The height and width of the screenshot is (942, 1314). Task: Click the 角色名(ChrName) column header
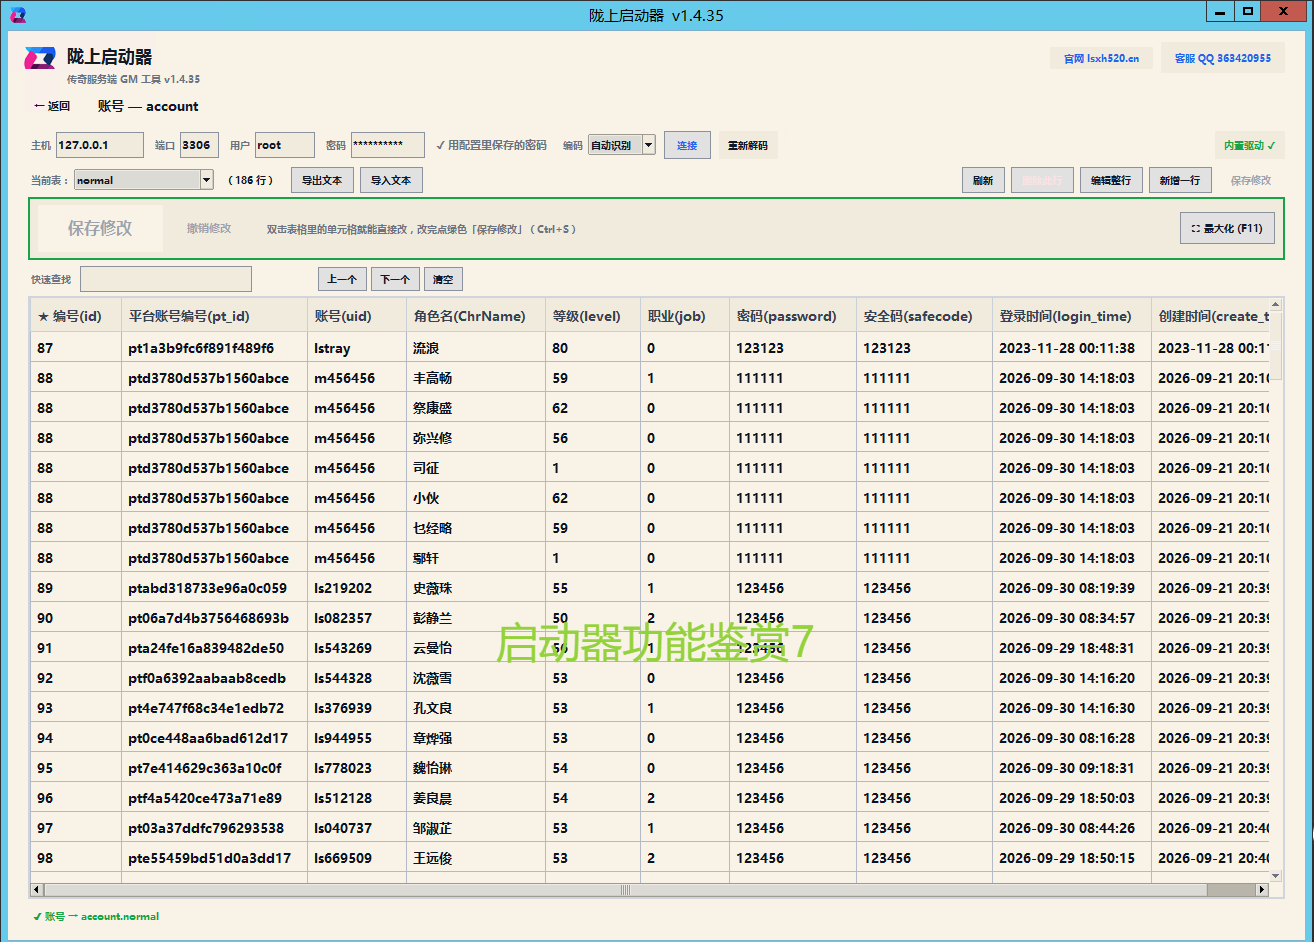476,316
